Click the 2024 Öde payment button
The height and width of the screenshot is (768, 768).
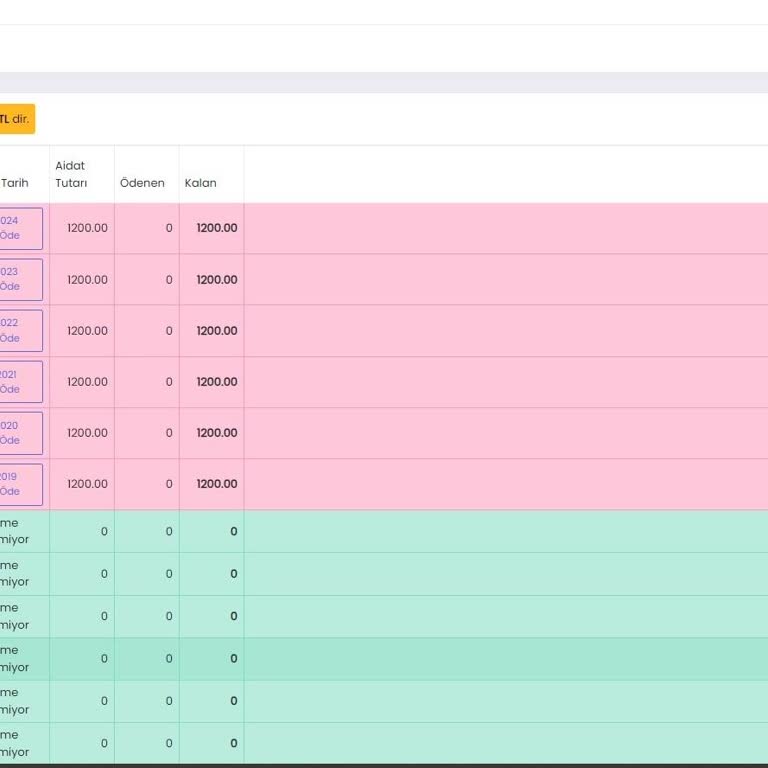(20, 228)
